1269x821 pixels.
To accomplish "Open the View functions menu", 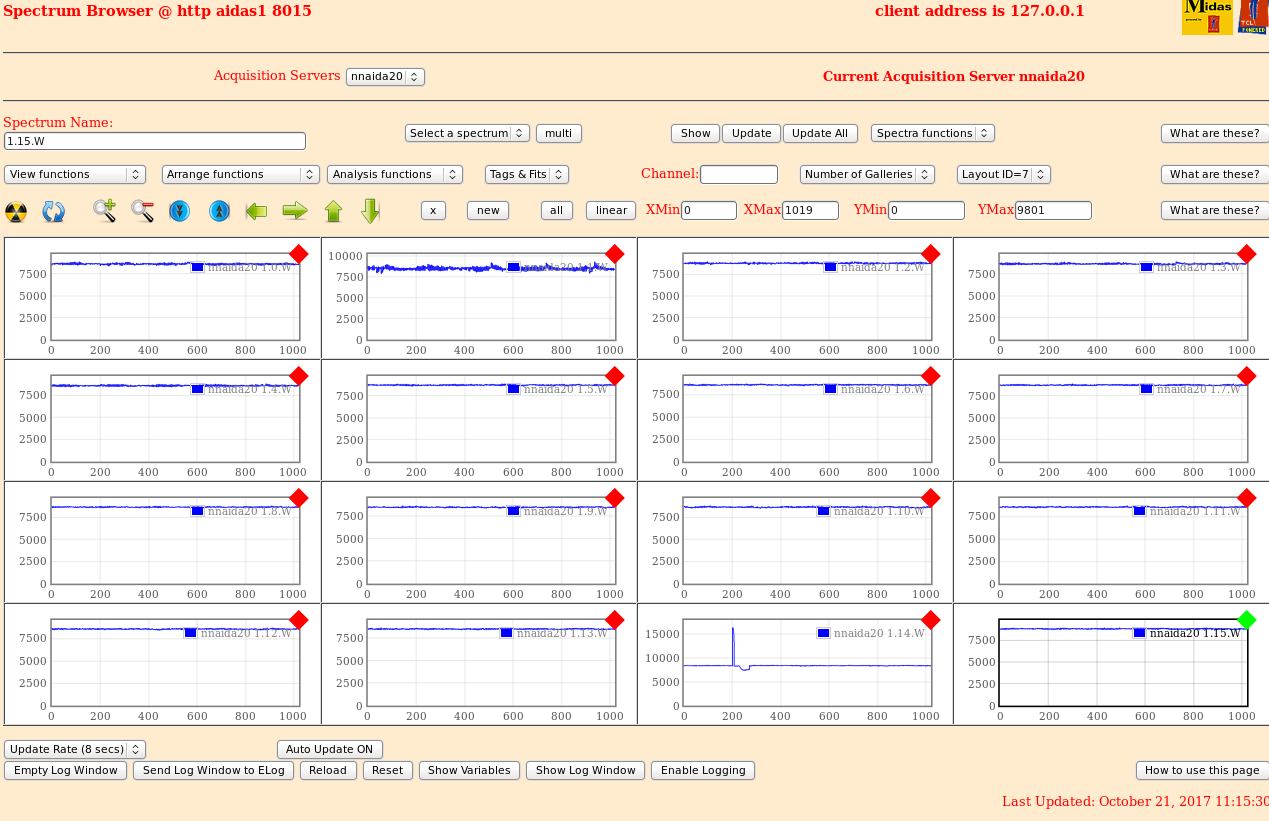I will coord(75,174).
